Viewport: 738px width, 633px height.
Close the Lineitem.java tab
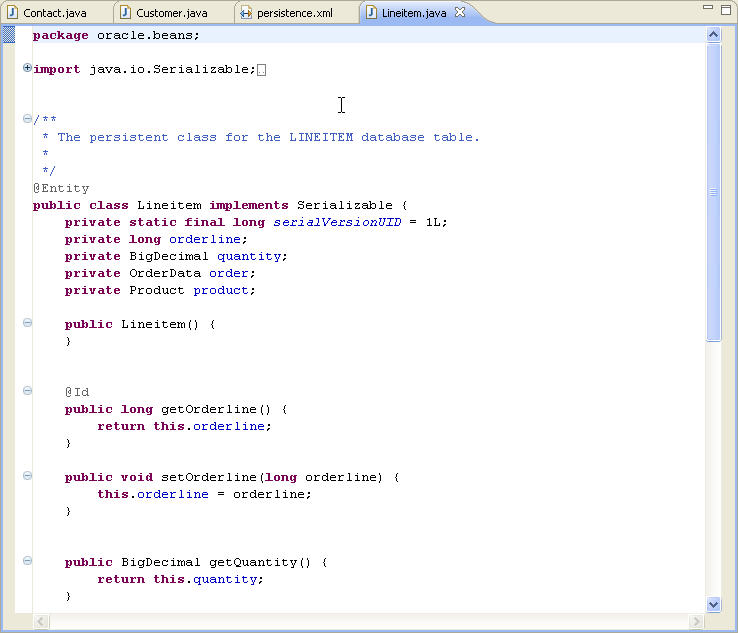point(460,12)
